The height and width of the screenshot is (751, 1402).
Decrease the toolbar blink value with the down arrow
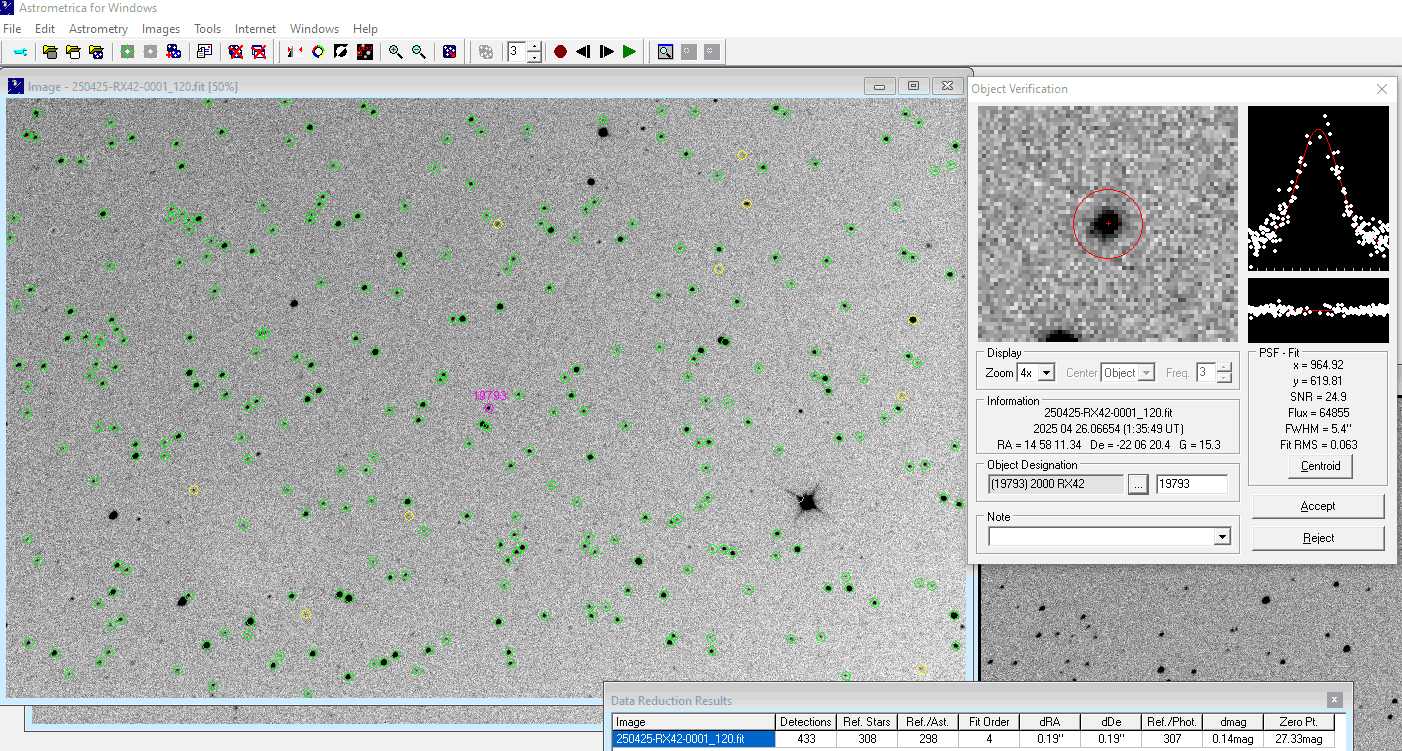coord(534,56)
